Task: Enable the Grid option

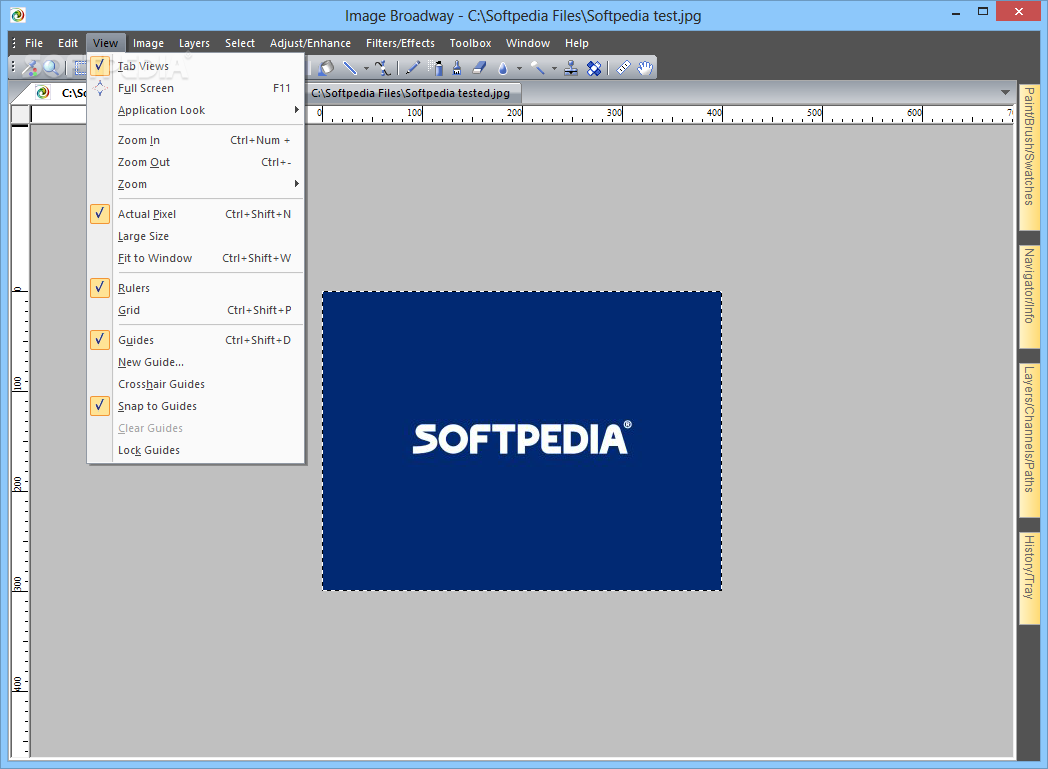Action: [196, 310]
